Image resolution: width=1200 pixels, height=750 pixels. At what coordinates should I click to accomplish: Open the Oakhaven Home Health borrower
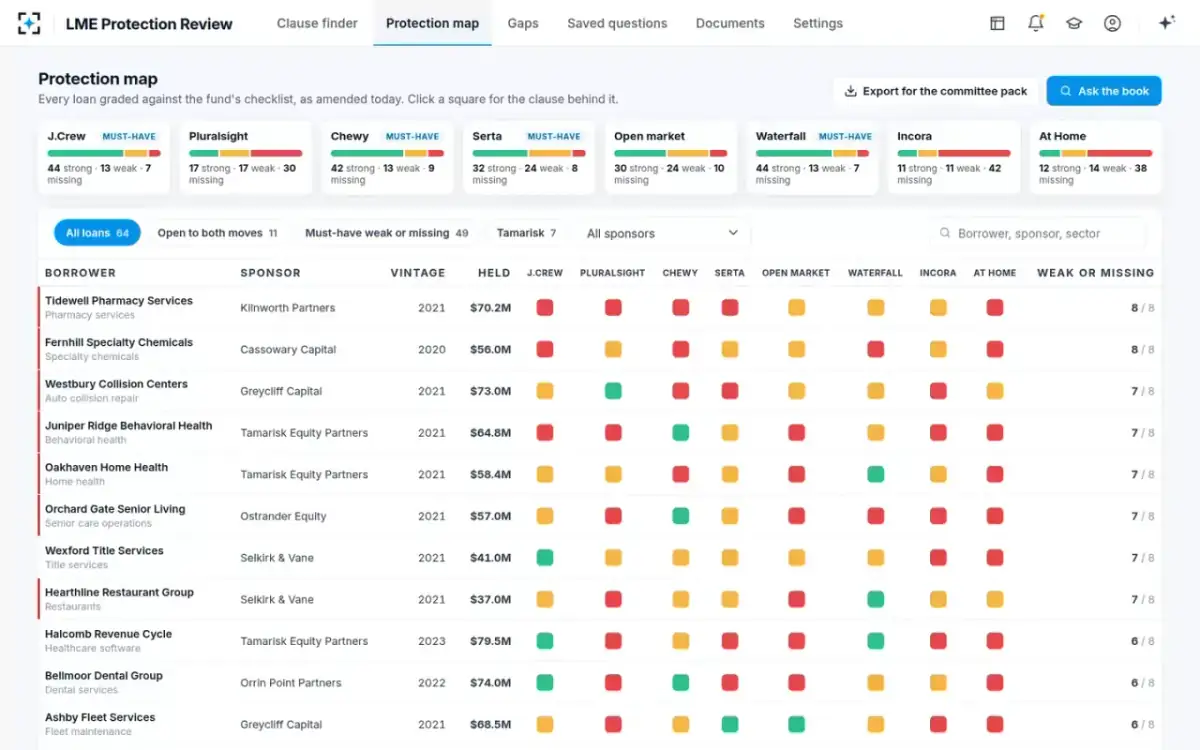[106, 467]
